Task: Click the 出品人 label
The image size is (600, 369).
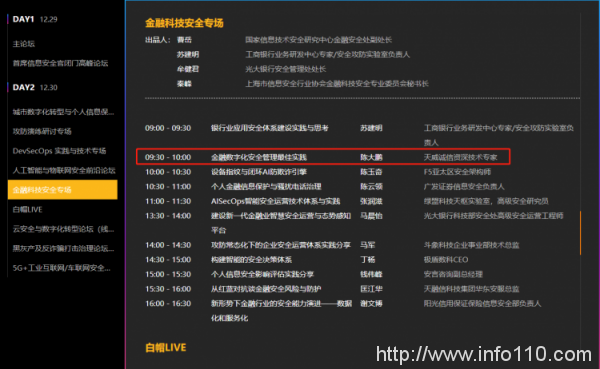Action: 158,40
